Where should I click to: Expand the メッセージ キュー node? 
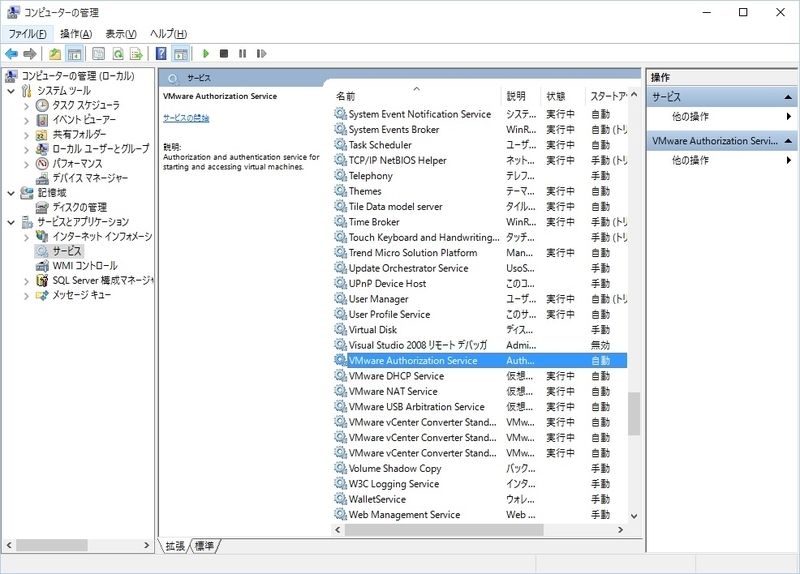tap(27, 295)
